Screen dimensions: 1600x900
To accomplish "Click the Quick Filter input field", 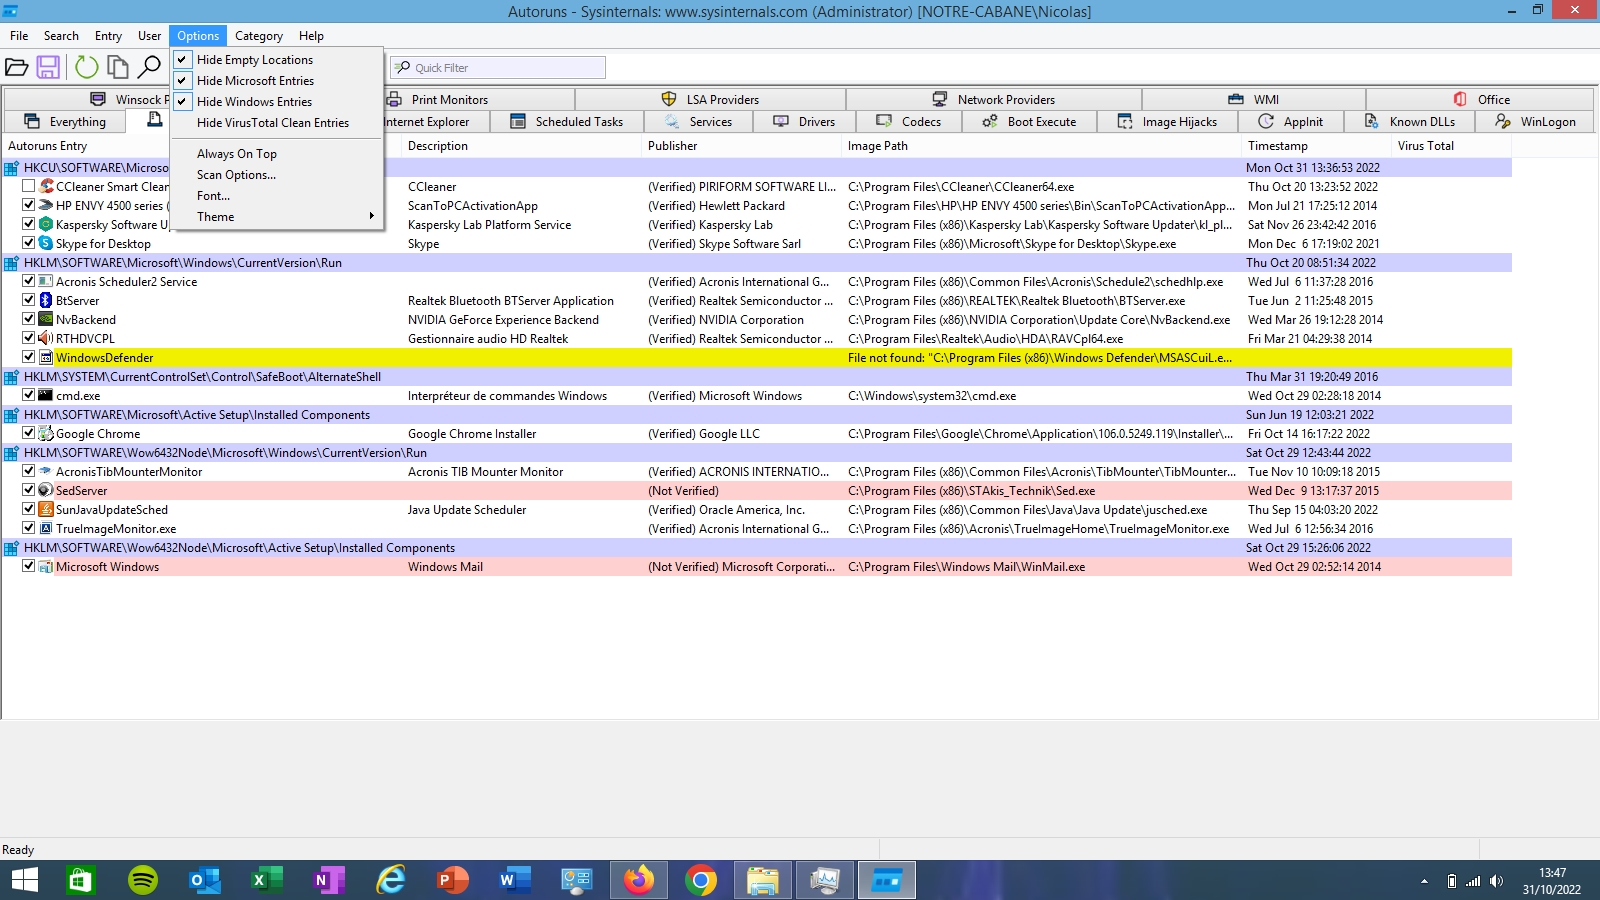I will tap(506, 68).
